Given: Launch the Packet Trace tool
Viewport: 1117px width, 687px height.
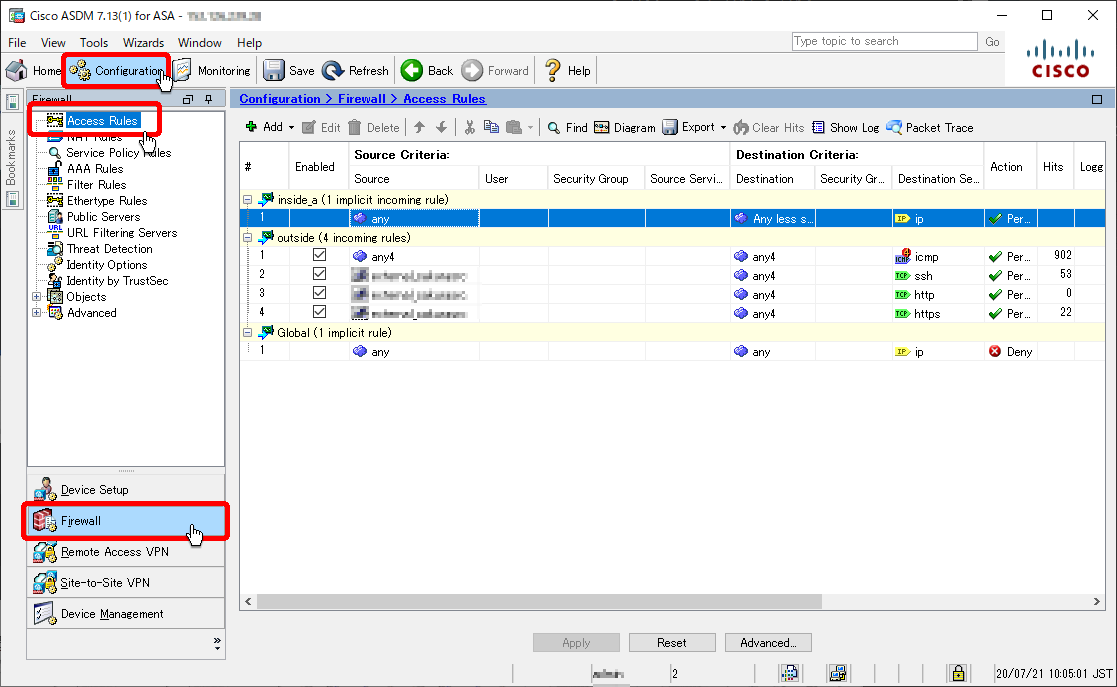Looking at the screenshot, I should point(930,128).
